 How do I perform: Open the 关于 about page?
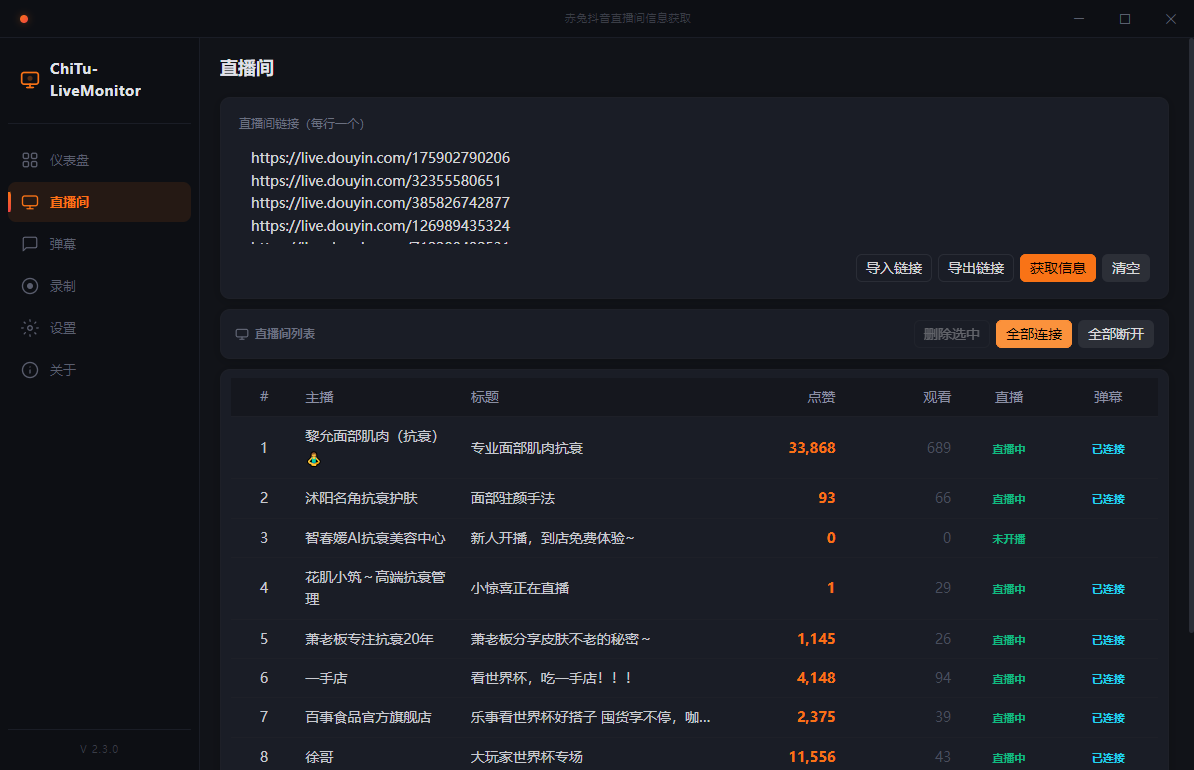99,370
